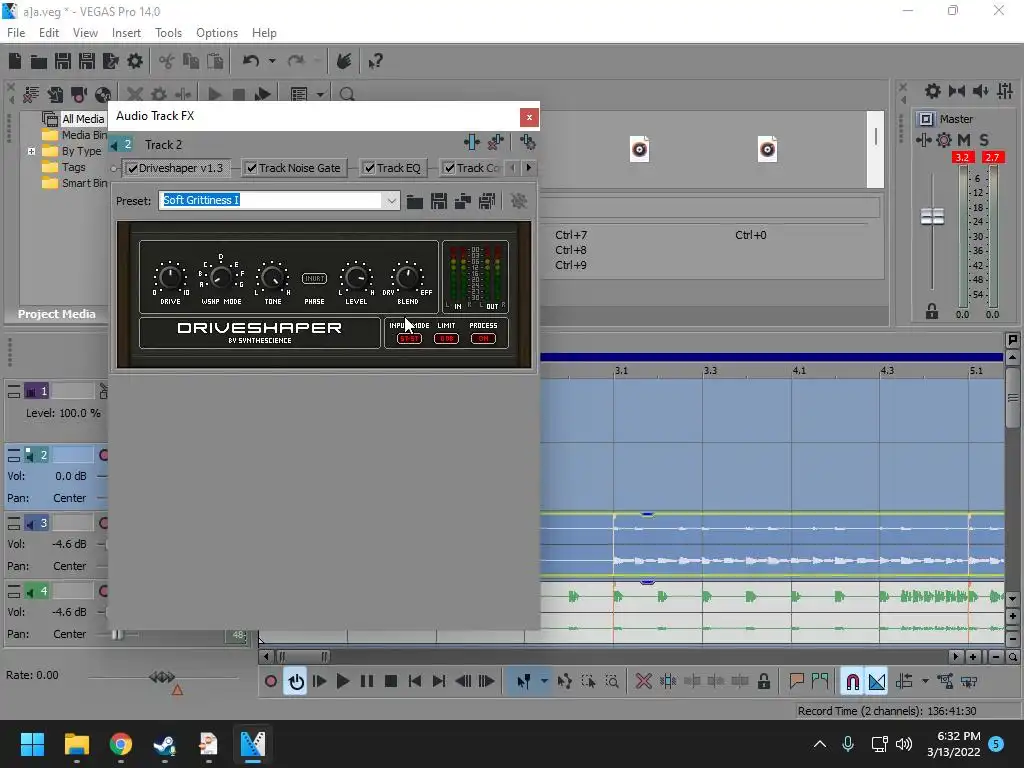Open Google Chrome from the taskbar
Viewport: 1024px width, 768px height.
coord(121,744)
